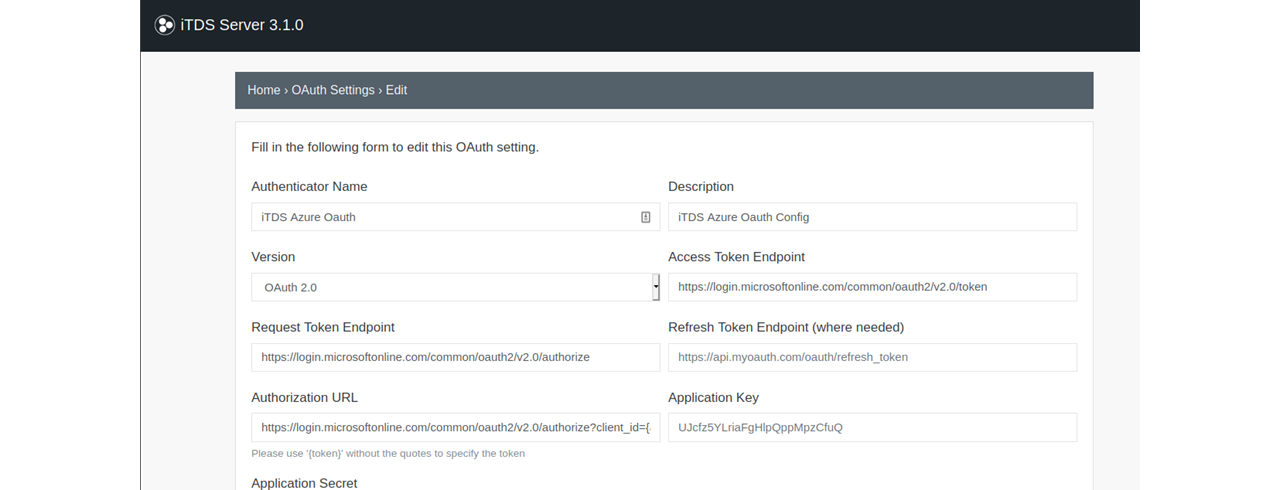Click the Description label

point(701,187)
